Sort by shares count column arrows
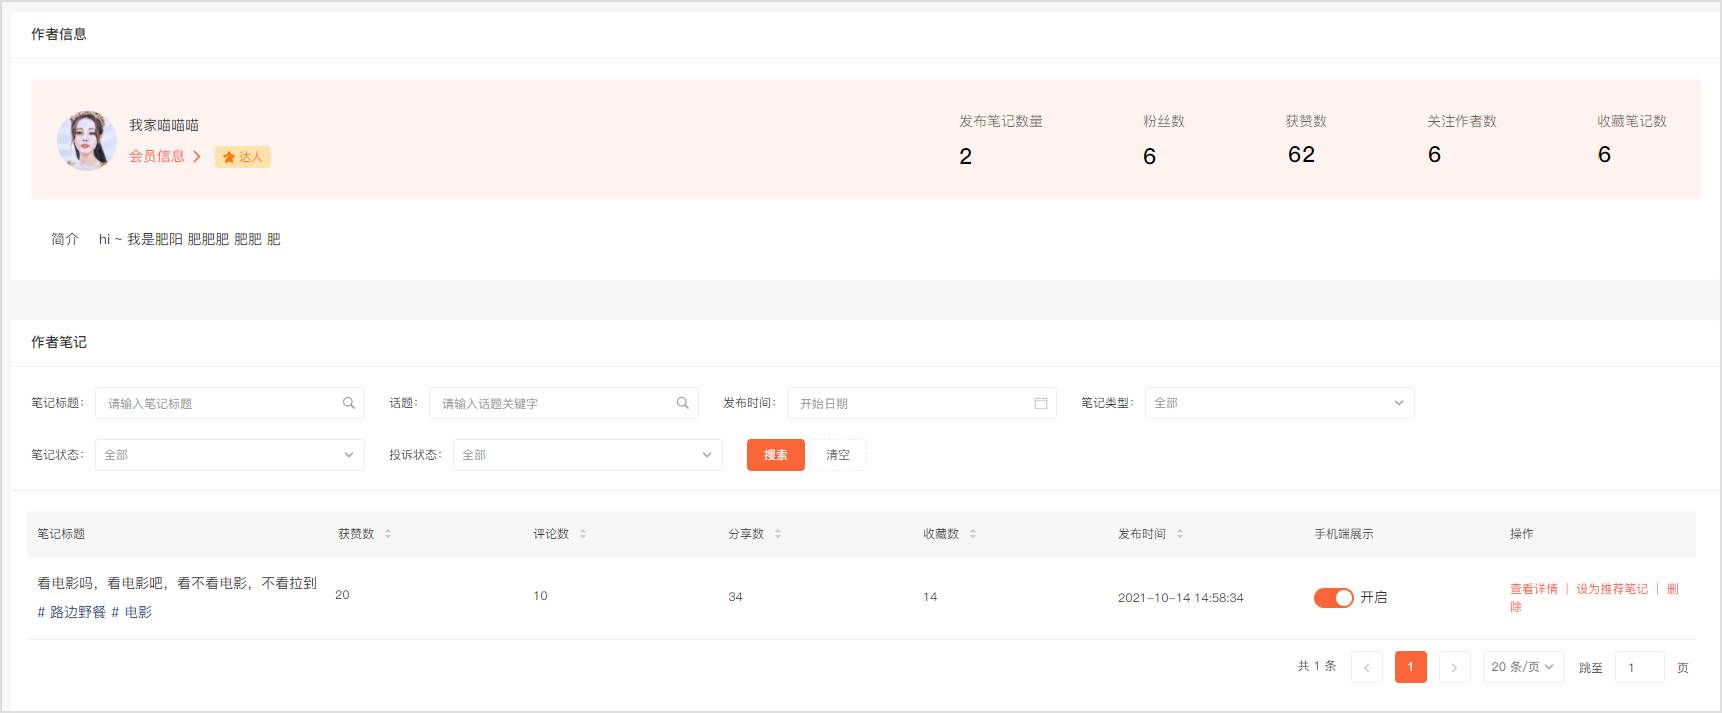Image resolution: width=1722 pixels, height=713 pixels. [778, 534]
